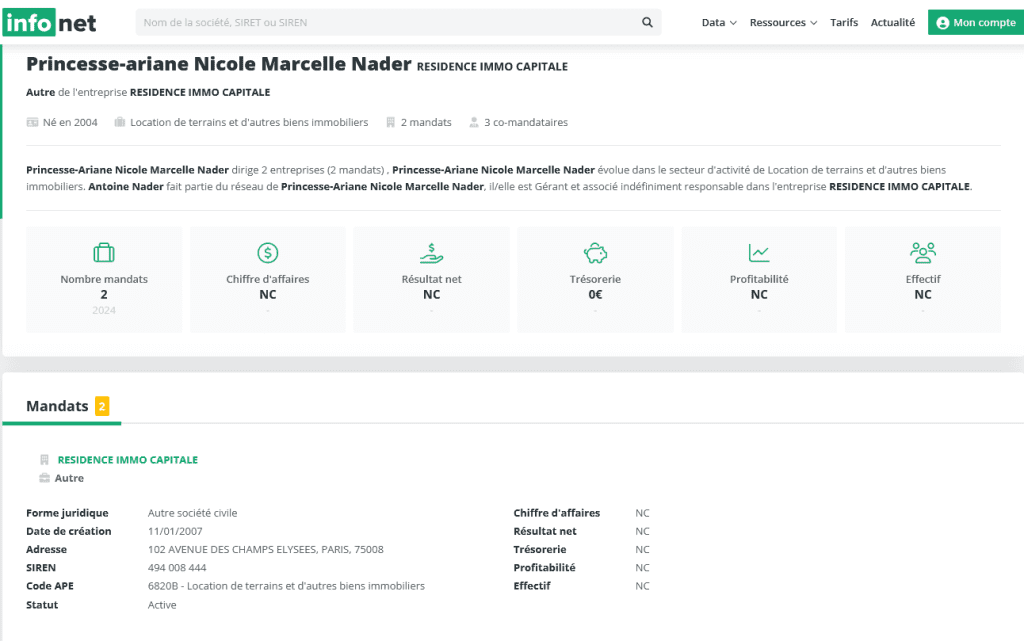
Task: Open the Actualité page
Action: 893,22
